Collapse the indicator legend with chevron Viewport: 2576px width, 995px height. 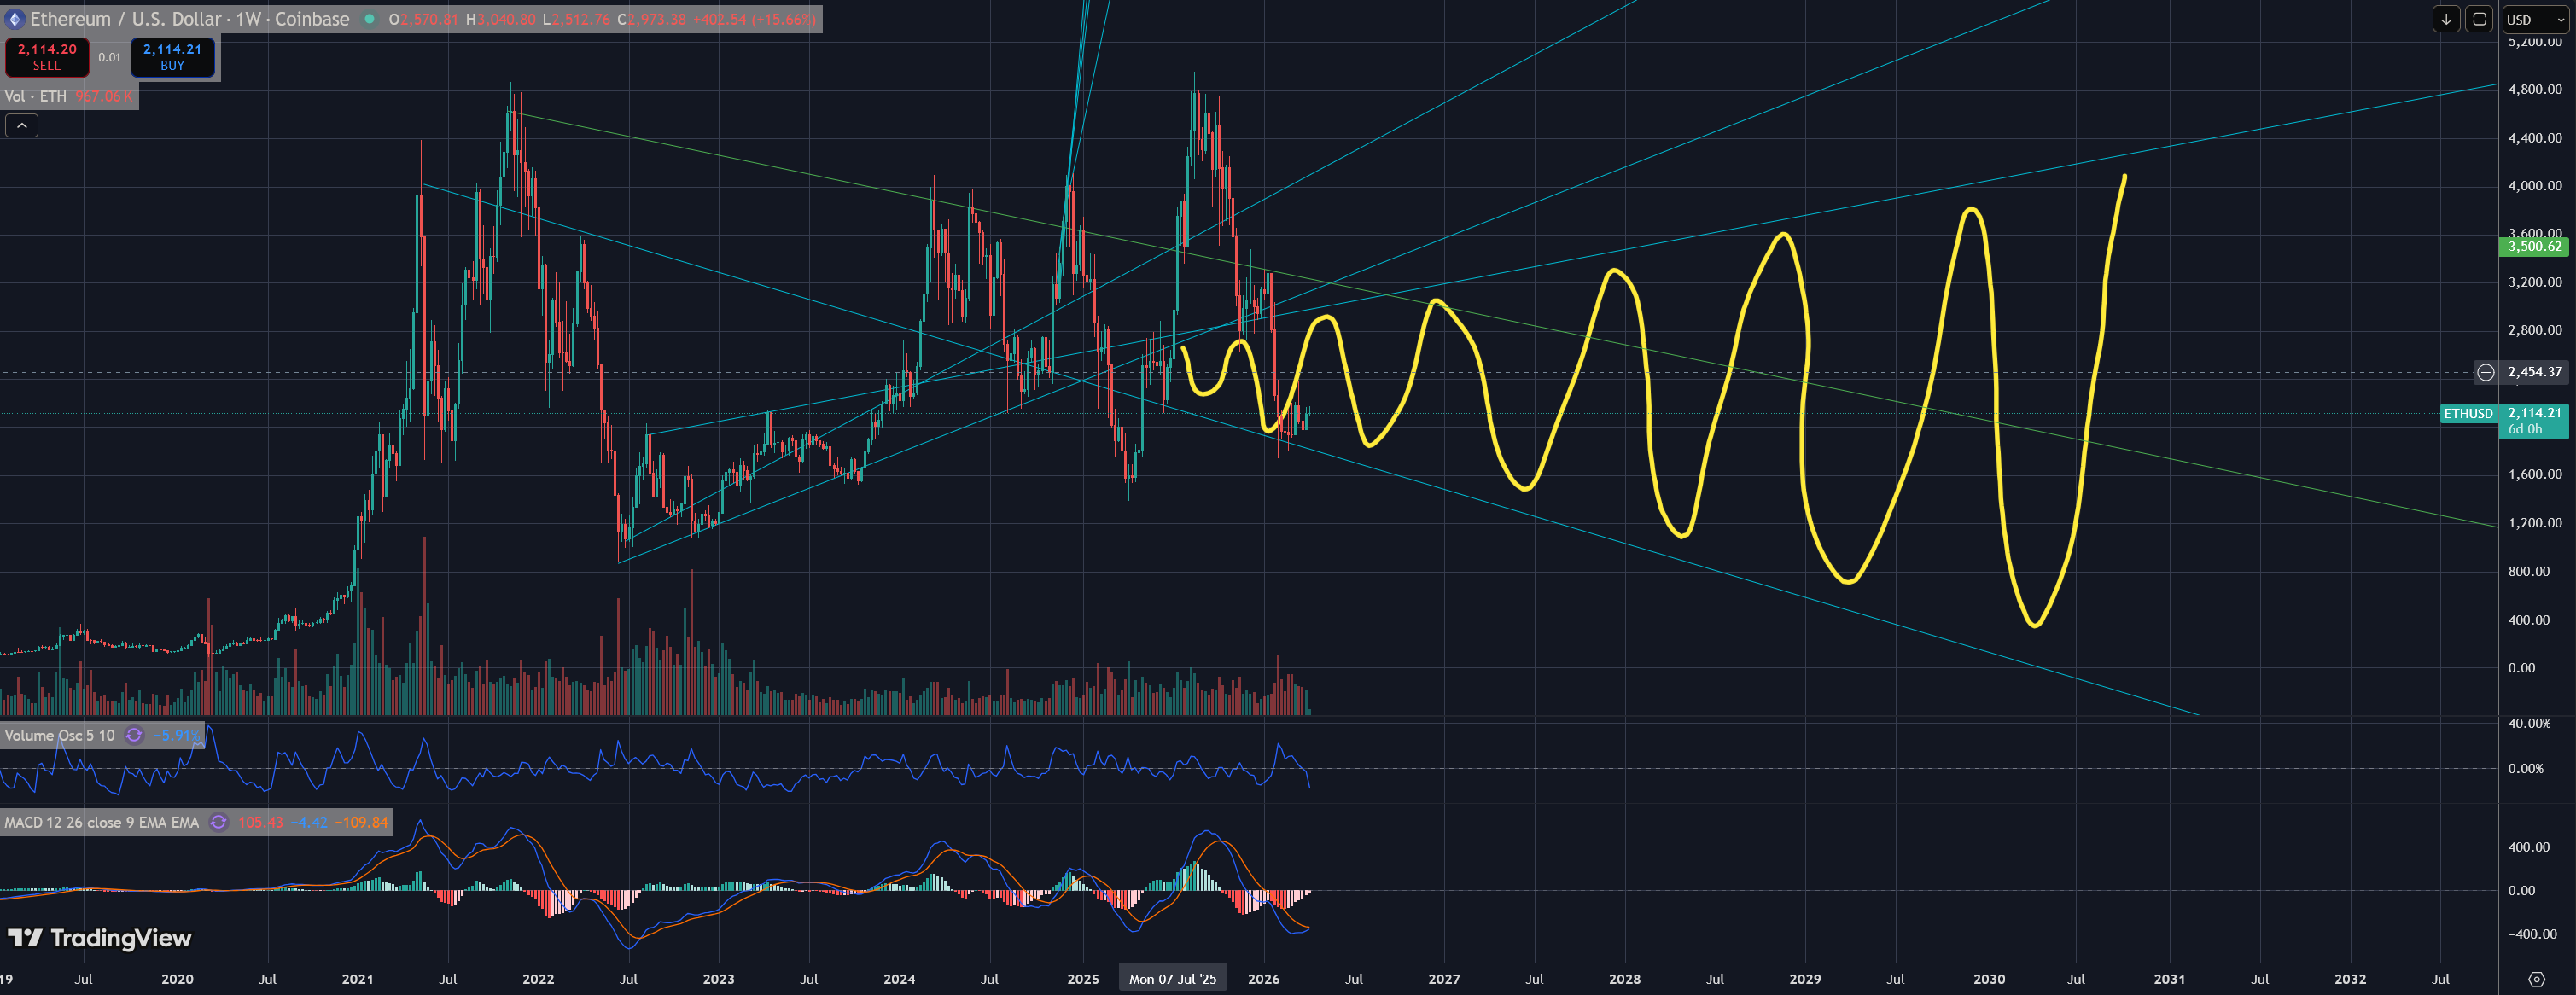click(22, 125)
